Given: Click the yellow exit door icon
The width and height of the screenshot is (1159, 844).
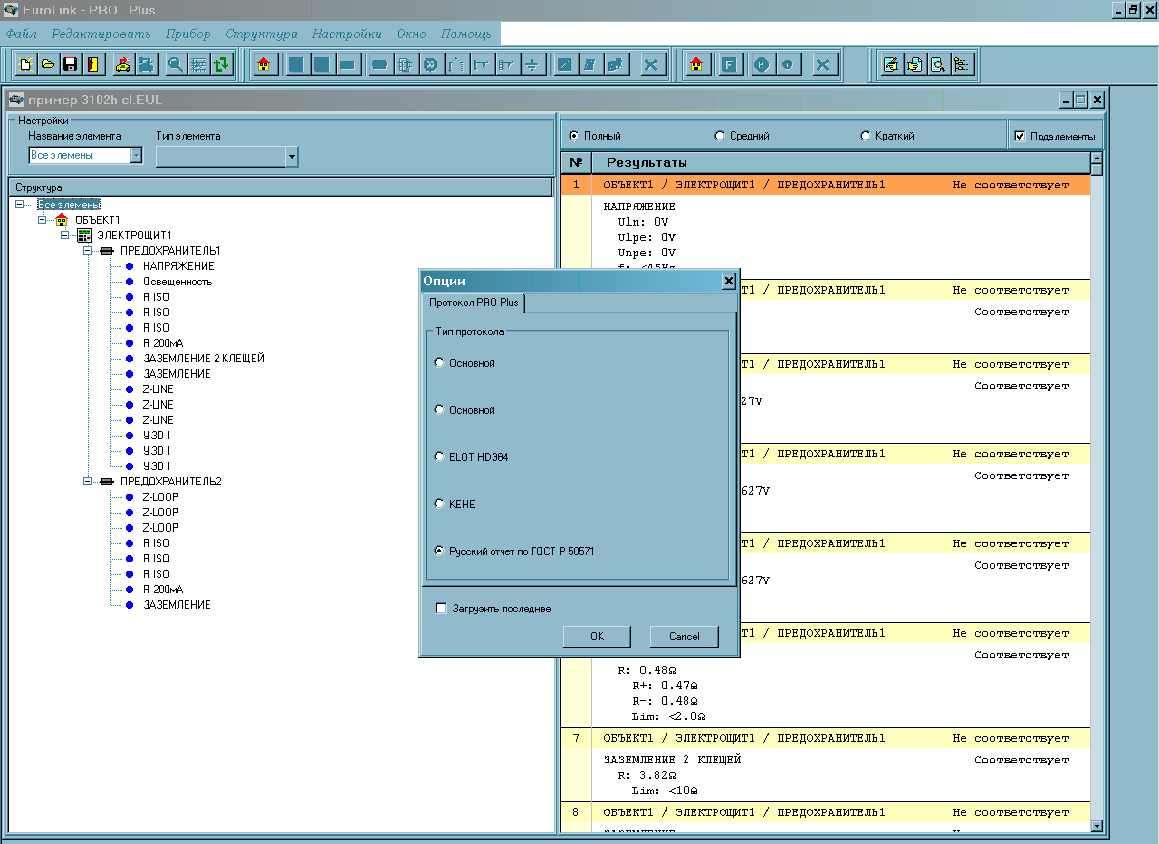Looking at the screenshot, I should pos(92,65).
